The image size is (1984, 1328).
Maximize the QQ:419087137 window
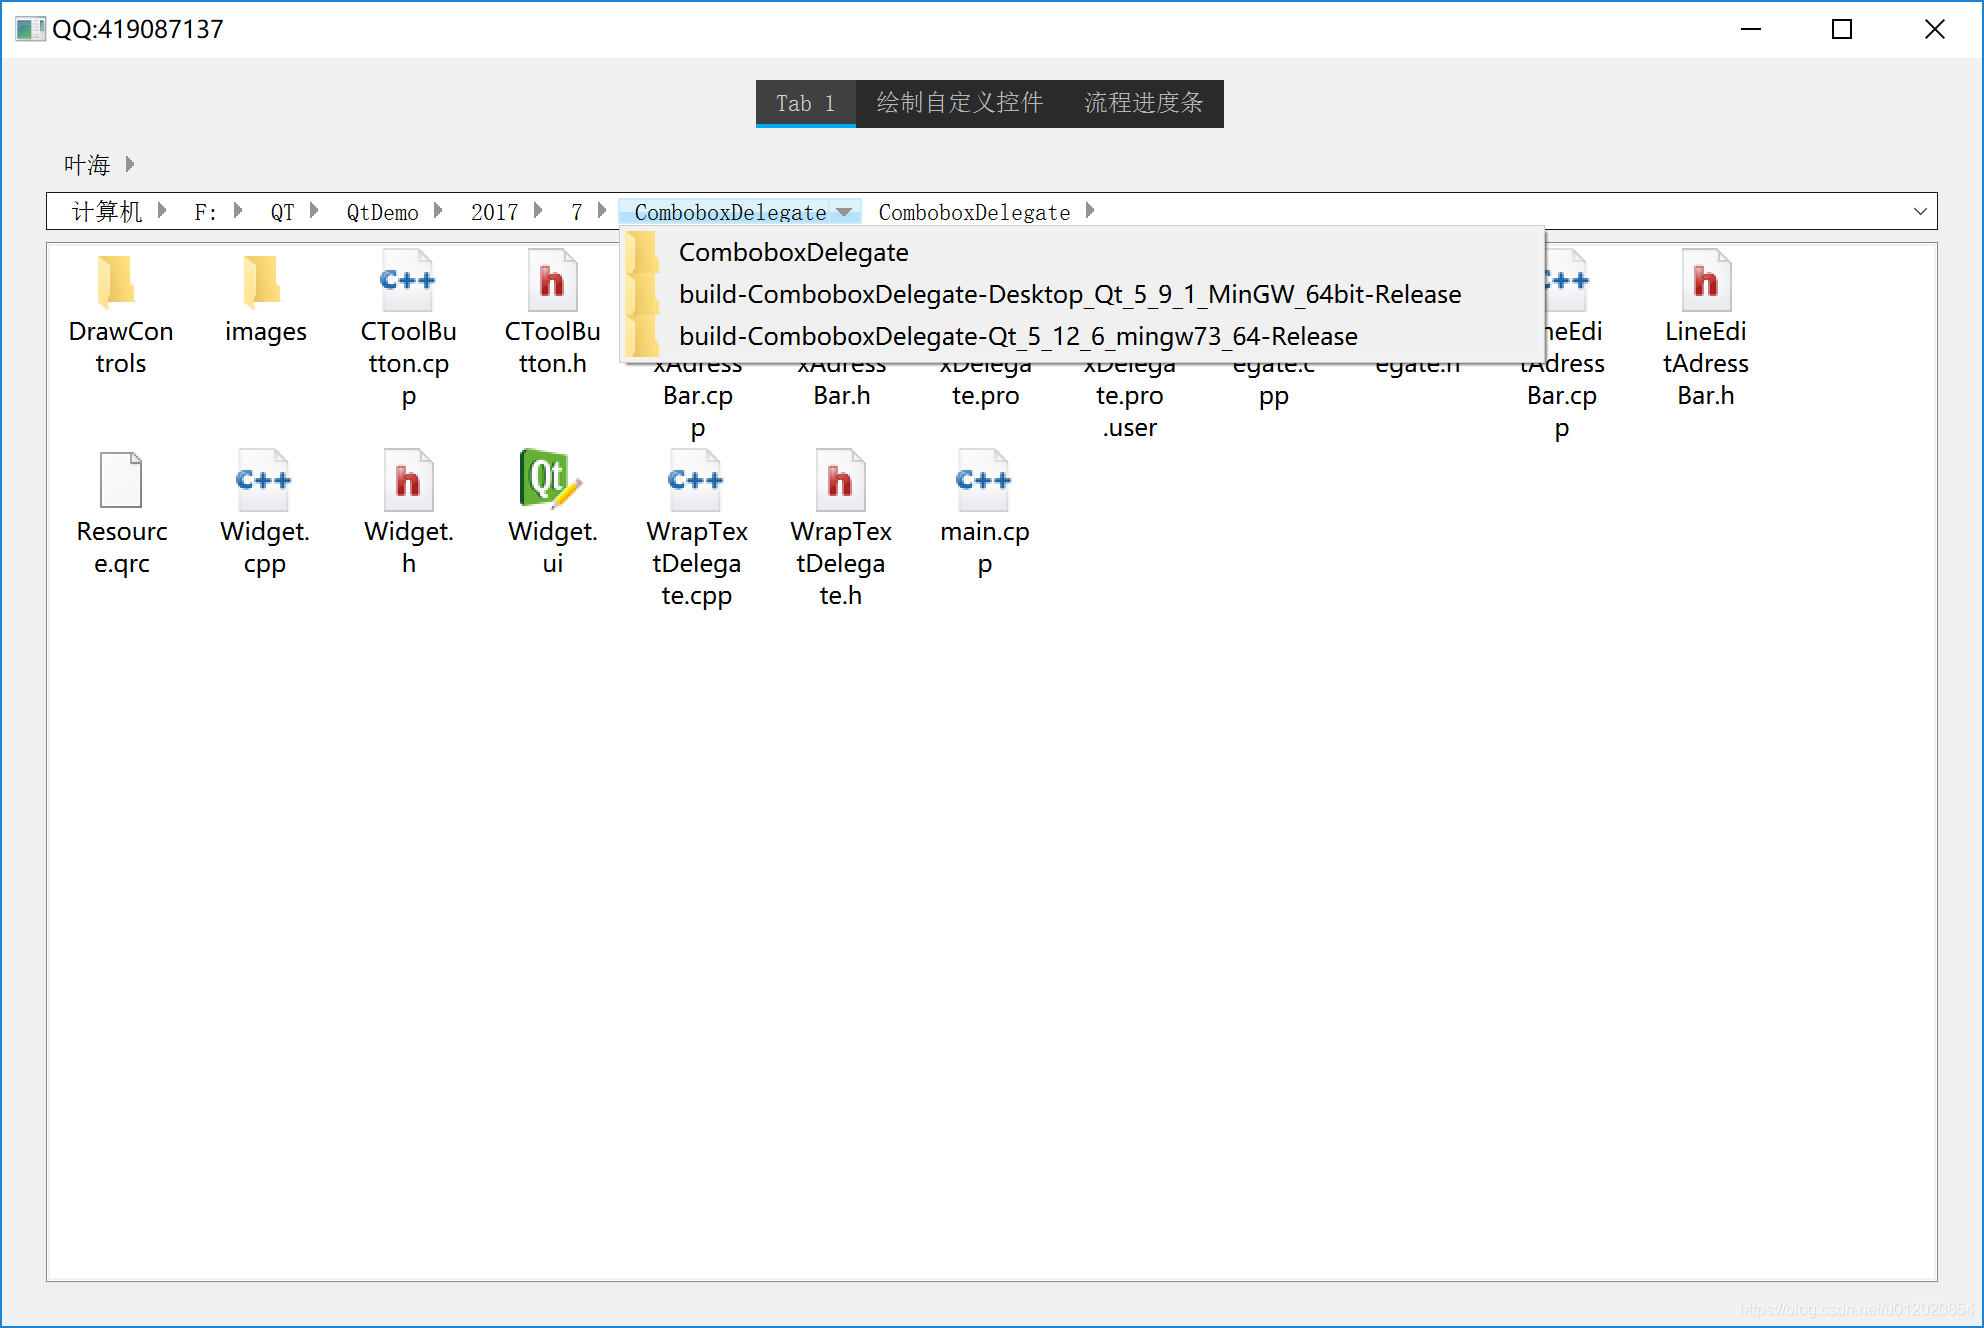pos(1842,29)
